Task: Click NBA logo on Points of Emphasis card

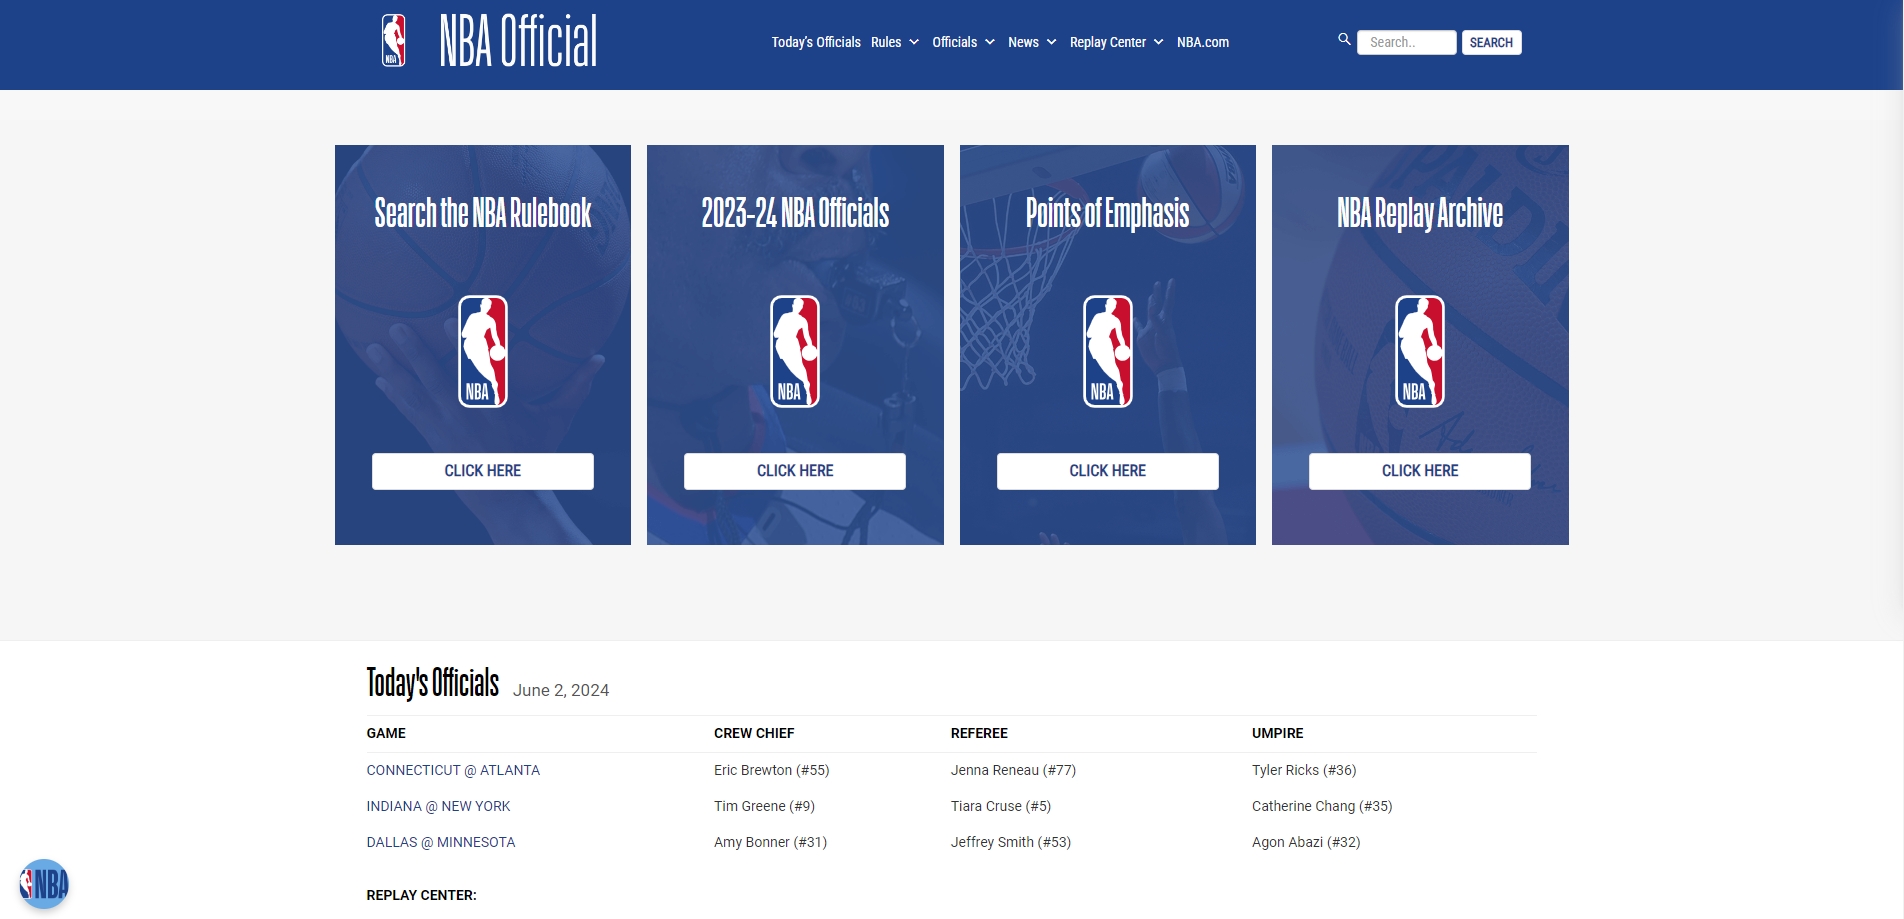Action: 1108,351
